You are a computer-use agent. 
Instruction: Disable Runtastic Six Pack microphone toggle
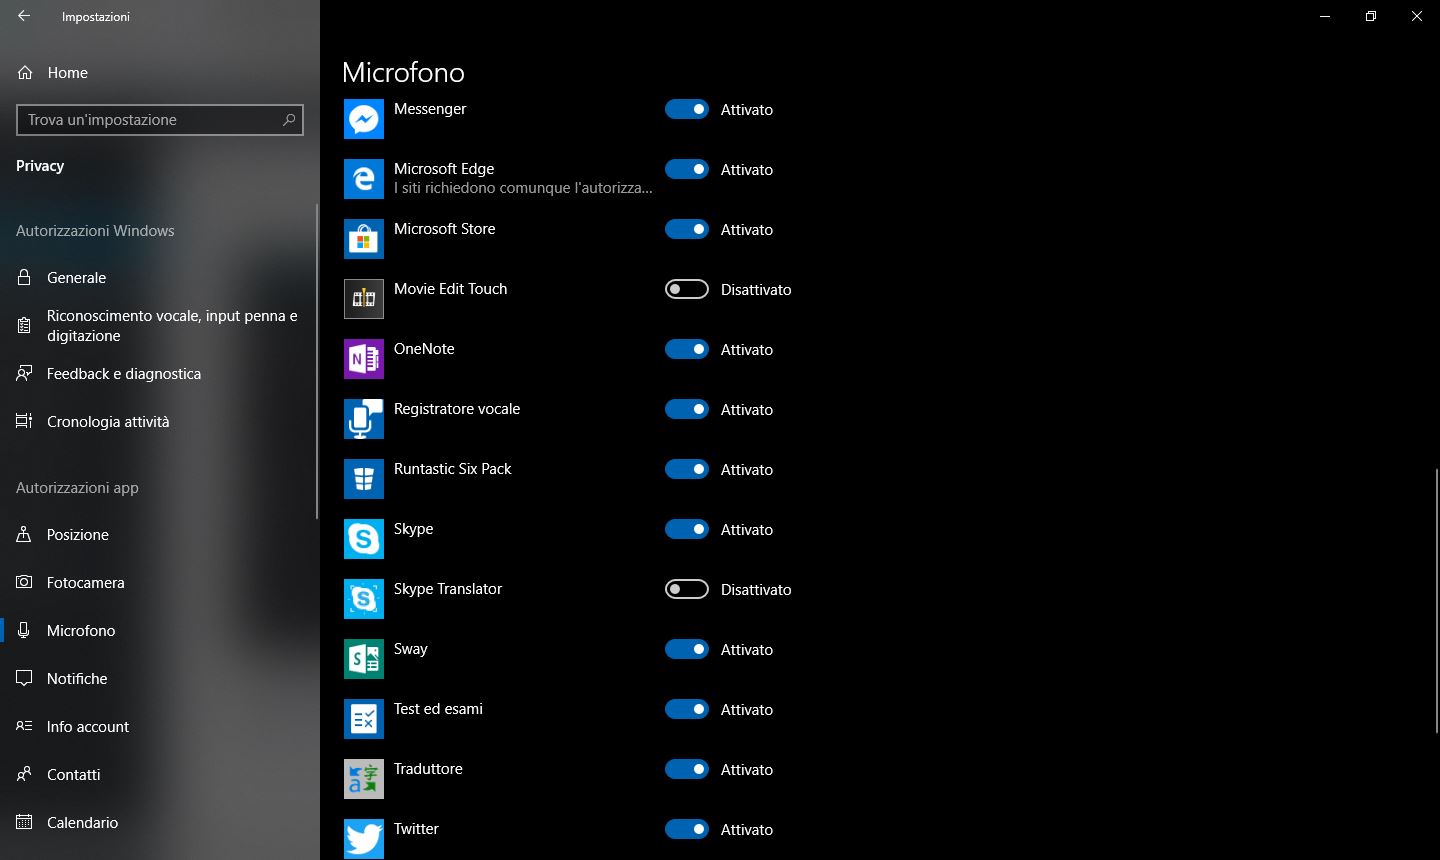pyautogui.click(x=687, y=469)
